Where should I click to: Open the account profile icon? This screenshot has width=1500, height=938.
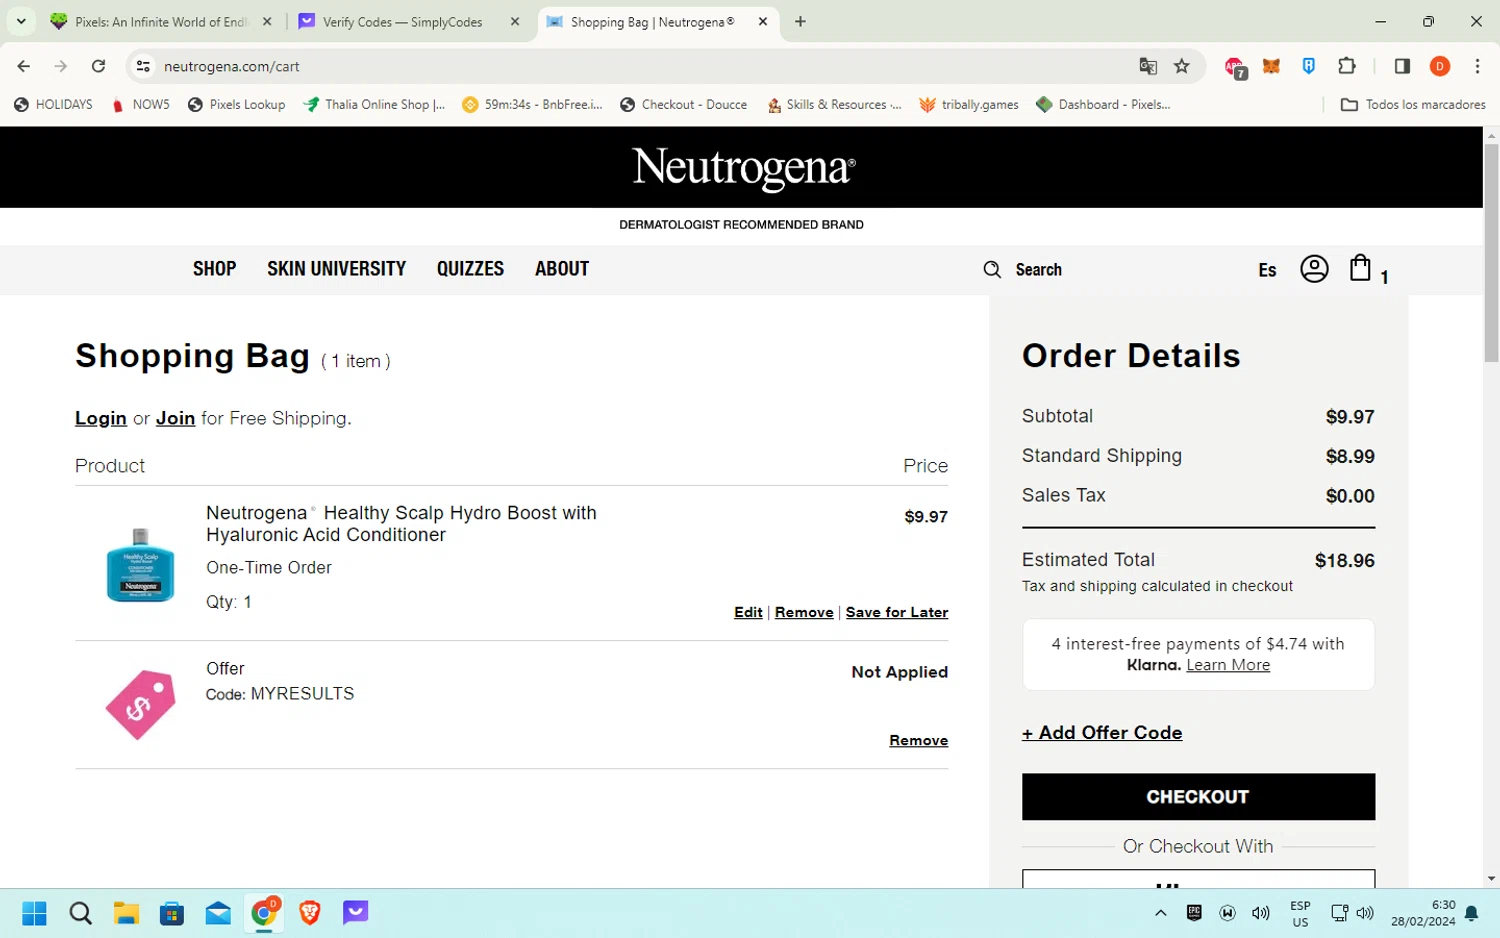coord(1314,269)
